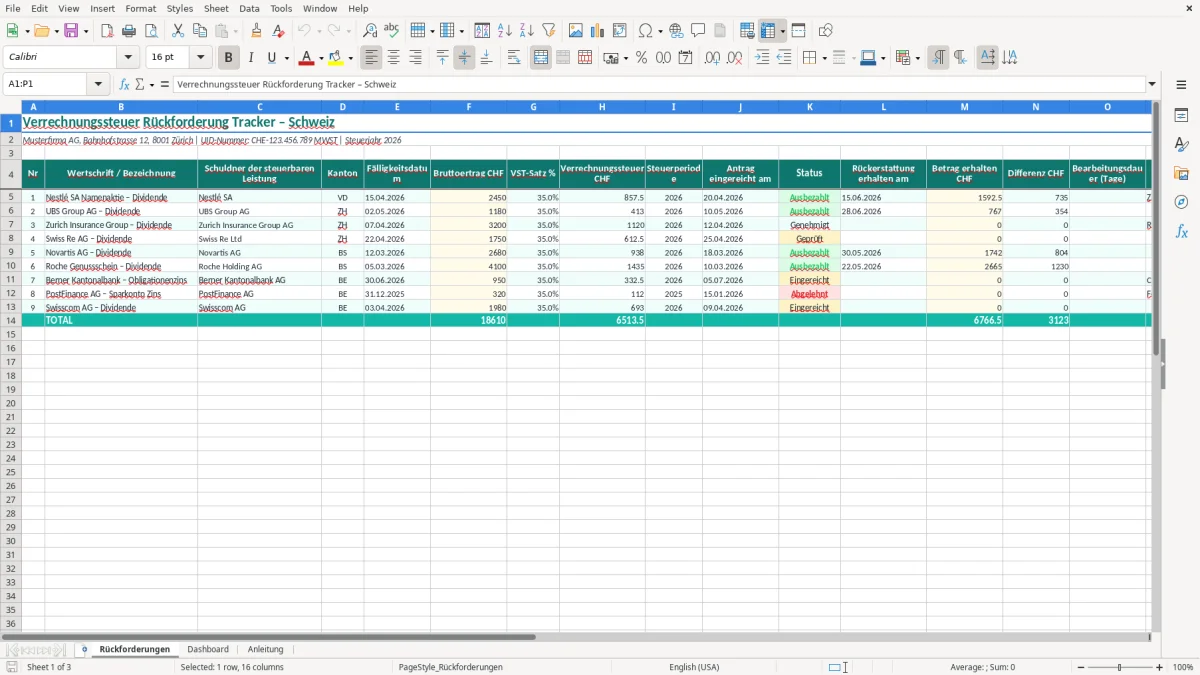Image resolution: width=1200 pixels, height=675 pixels.
Task: Cut the selection with scissors icon
Action: [178, 31]
